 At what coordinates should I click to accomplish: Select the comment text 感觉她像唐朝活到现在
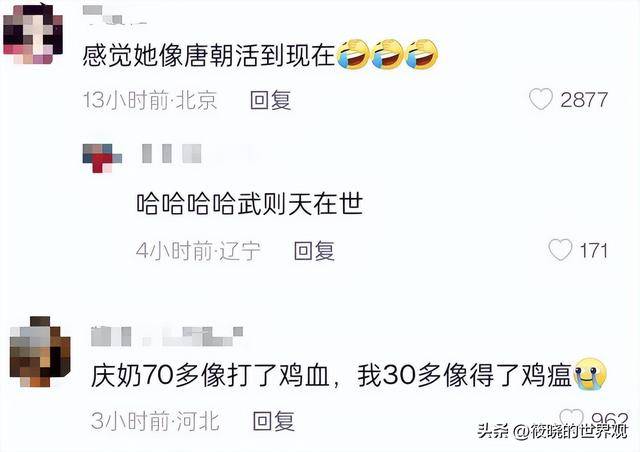coord(209,56)
